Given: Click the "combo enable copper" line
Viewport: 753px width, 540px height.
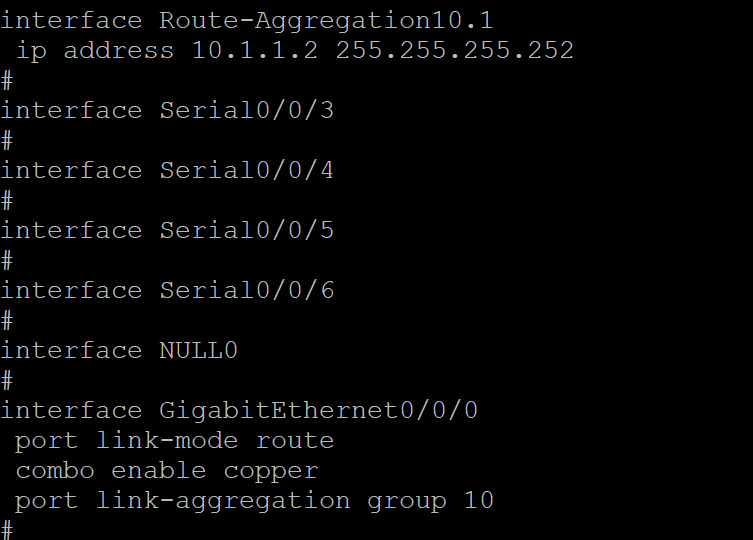Looking at the screenshot, I should point(166,470).
